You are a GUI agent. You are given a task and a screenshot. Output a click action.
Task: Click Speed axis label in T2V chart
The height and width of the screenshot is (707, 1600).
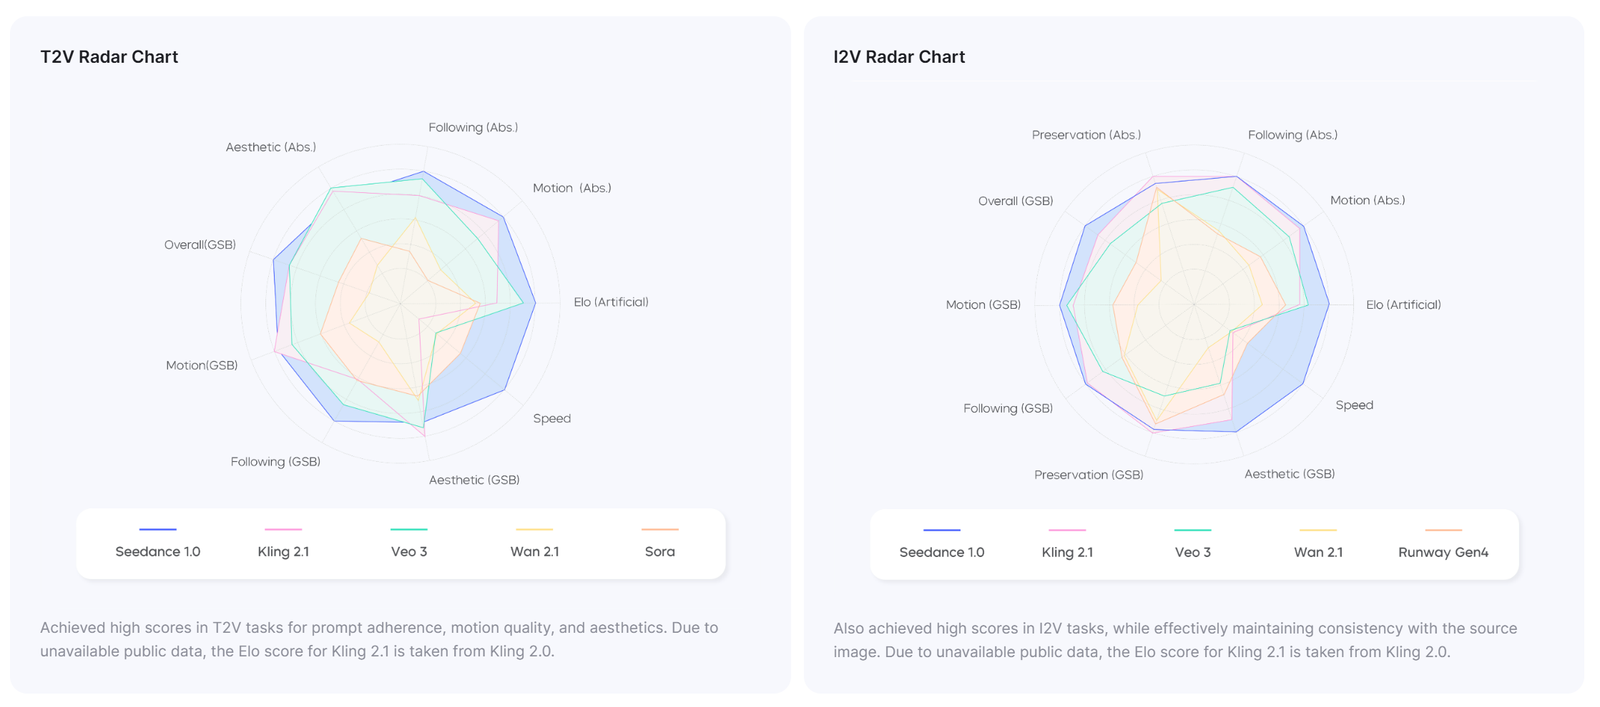coord(552,418)
